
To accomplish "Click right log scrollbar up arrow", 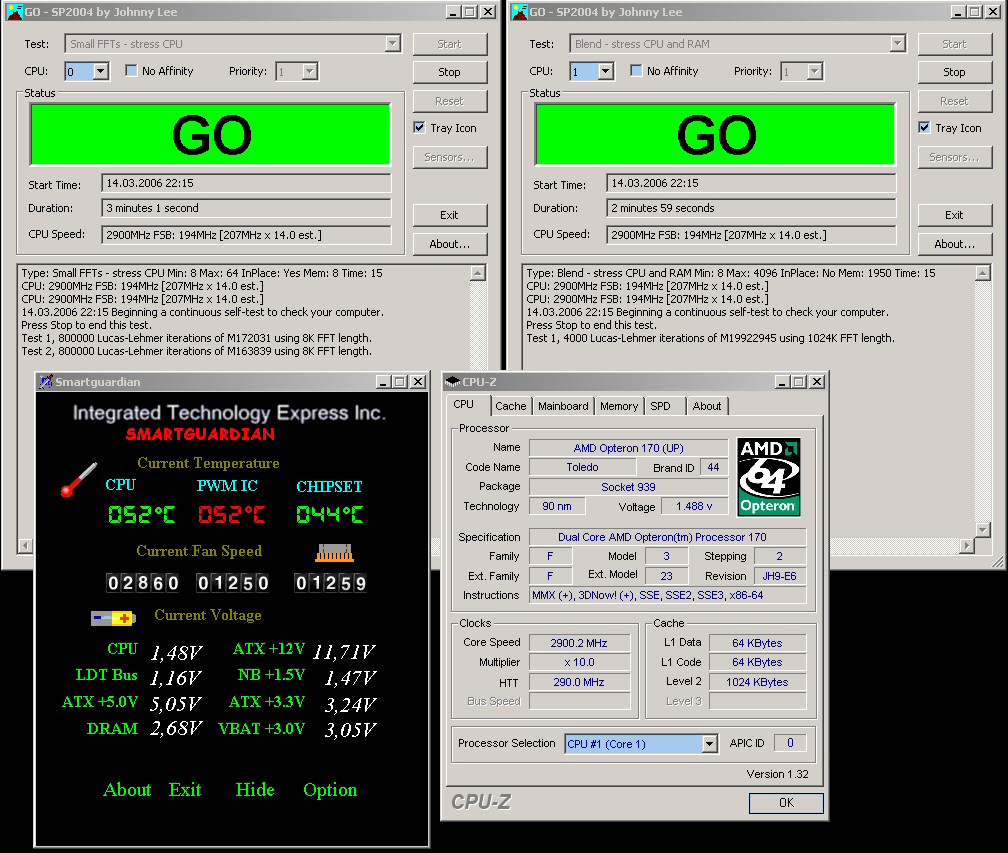I will (982, 273).
